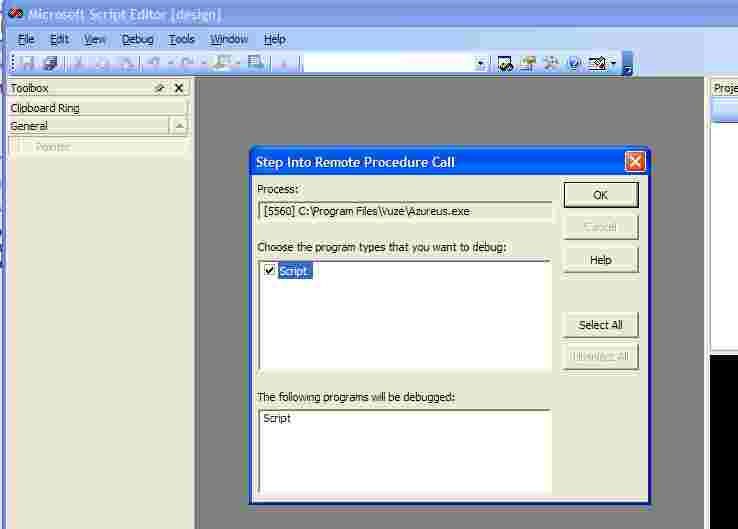Open the Tools menu
The height and width of the screenshot is (529, 738).
(182, 39)
